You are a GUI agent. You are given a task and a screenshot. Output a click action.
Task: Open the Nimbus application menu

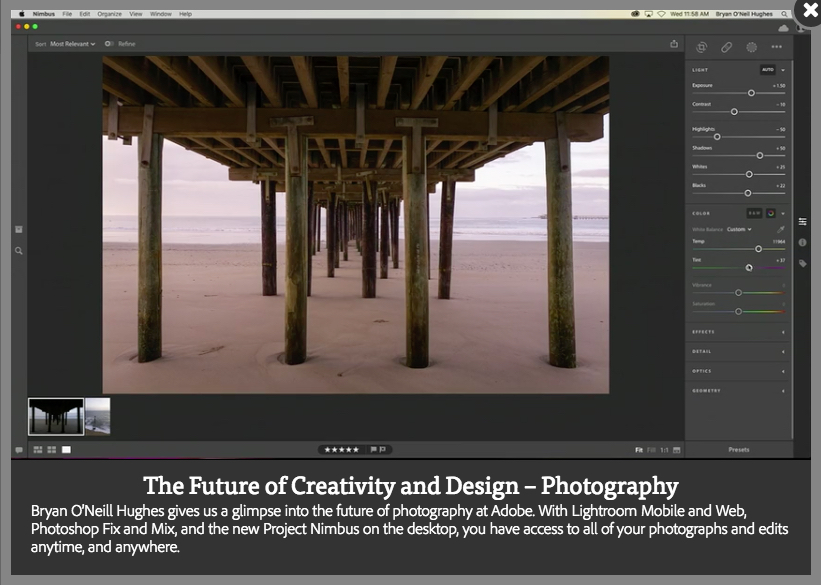click(43, 14)
